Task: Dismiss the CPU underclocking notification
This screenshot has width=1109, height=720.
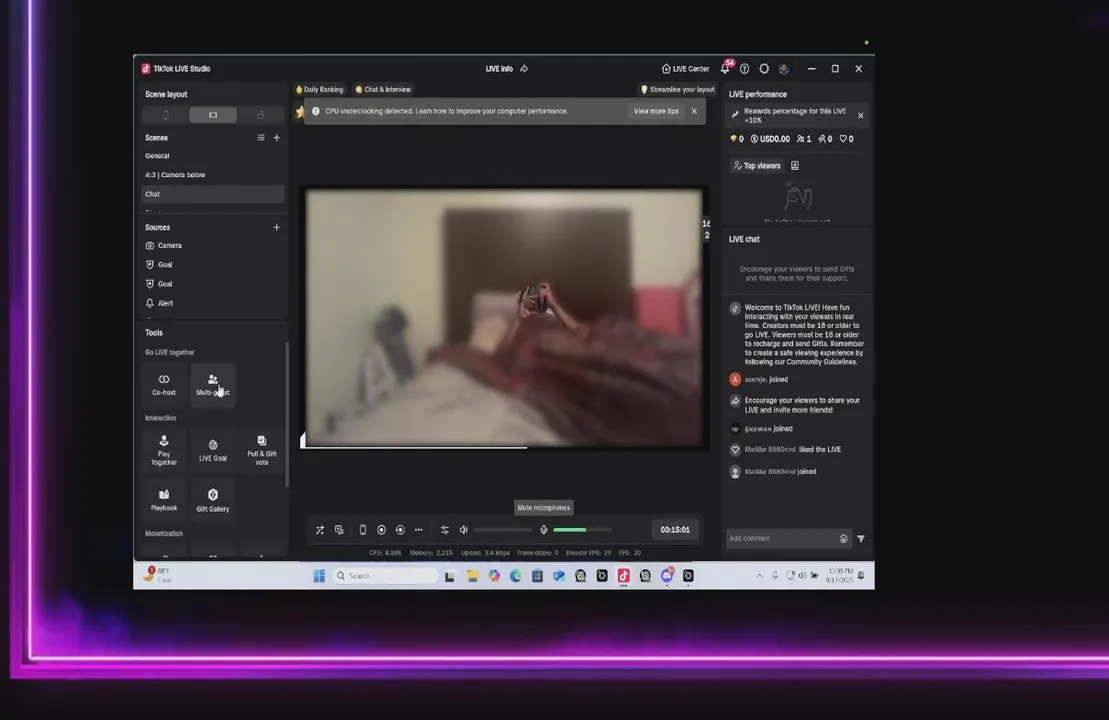Action: coord(695,111)
